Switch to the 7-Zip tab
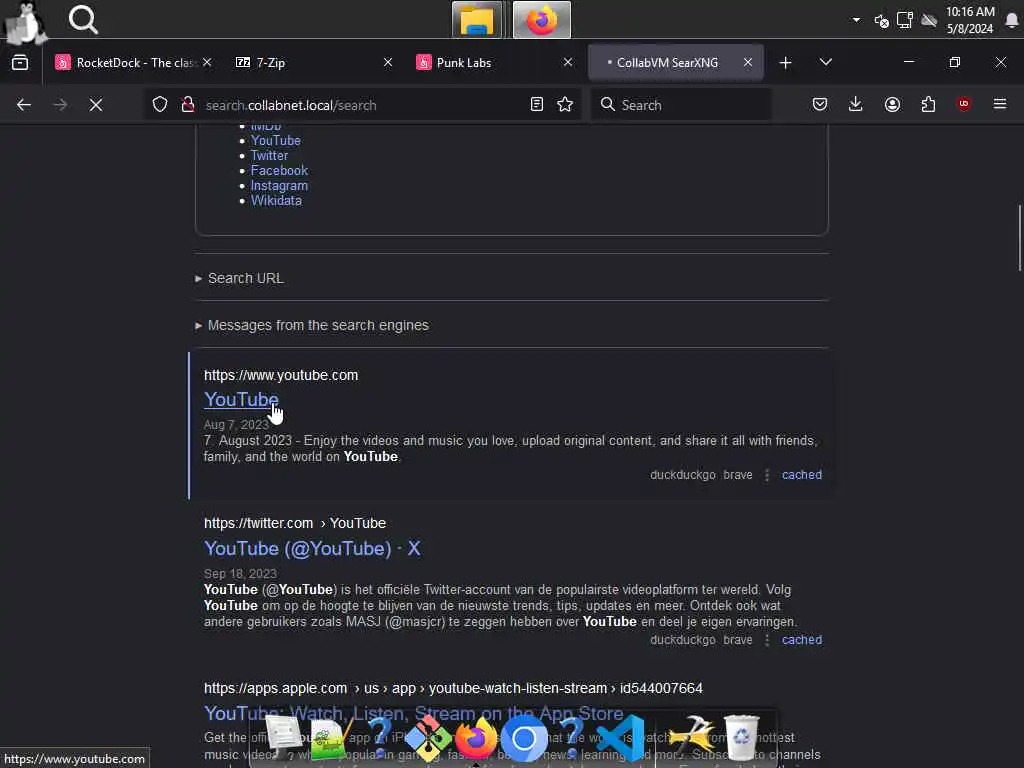Viewport: 1024px width, 768px height. [313, 62]
